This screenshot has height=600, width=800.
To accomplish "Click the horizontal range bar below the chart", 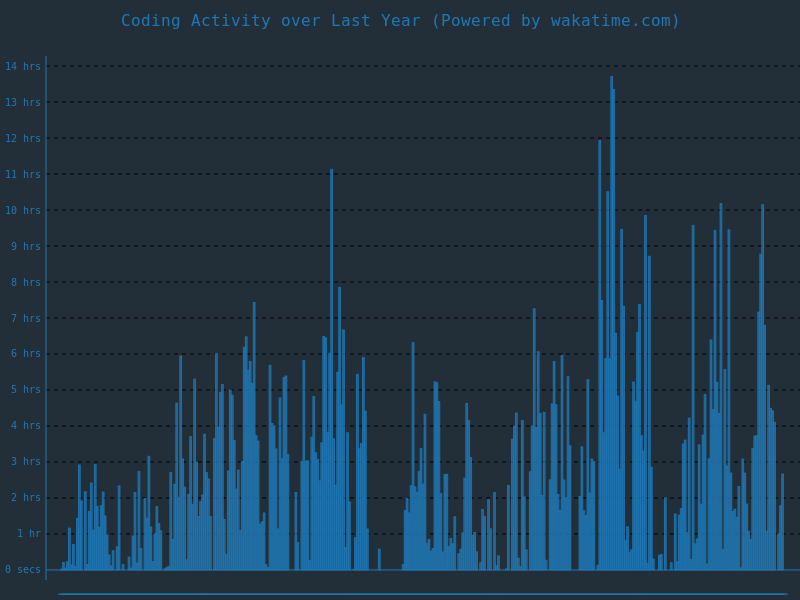I will (x=422, y=594).
